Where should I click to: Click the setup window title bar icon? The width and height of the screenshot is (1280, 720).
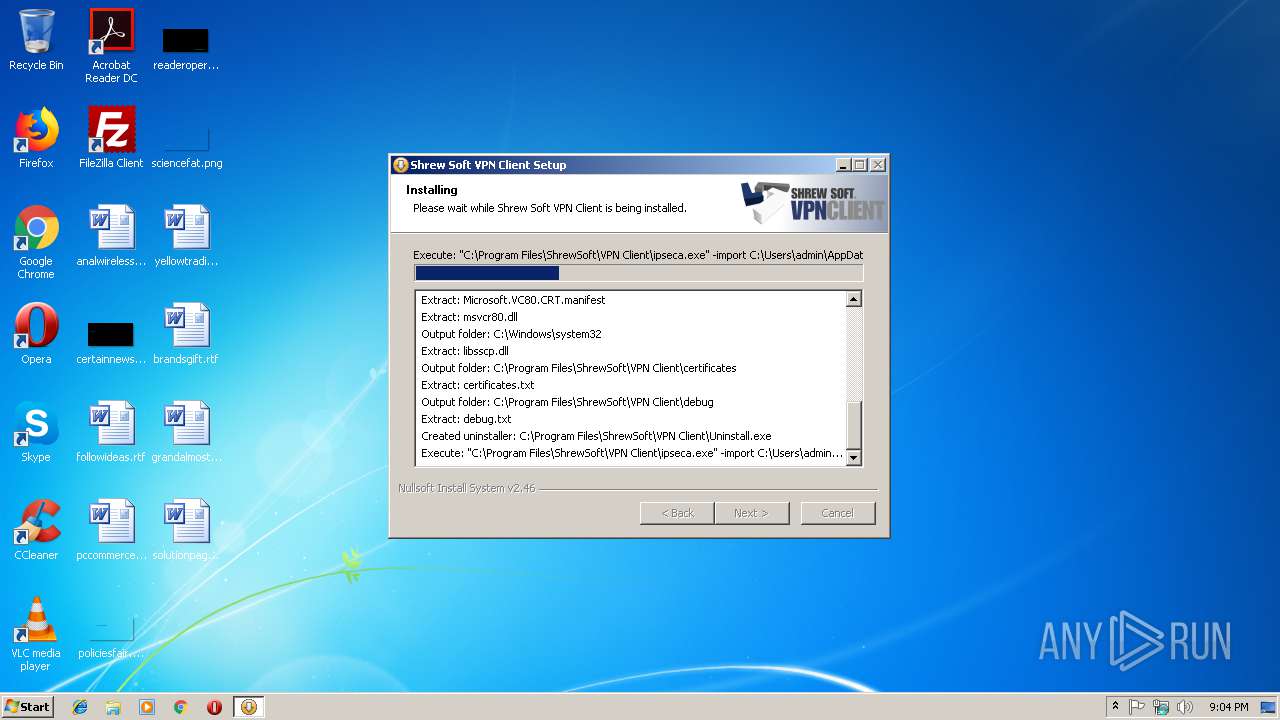[x=401, y=165]
